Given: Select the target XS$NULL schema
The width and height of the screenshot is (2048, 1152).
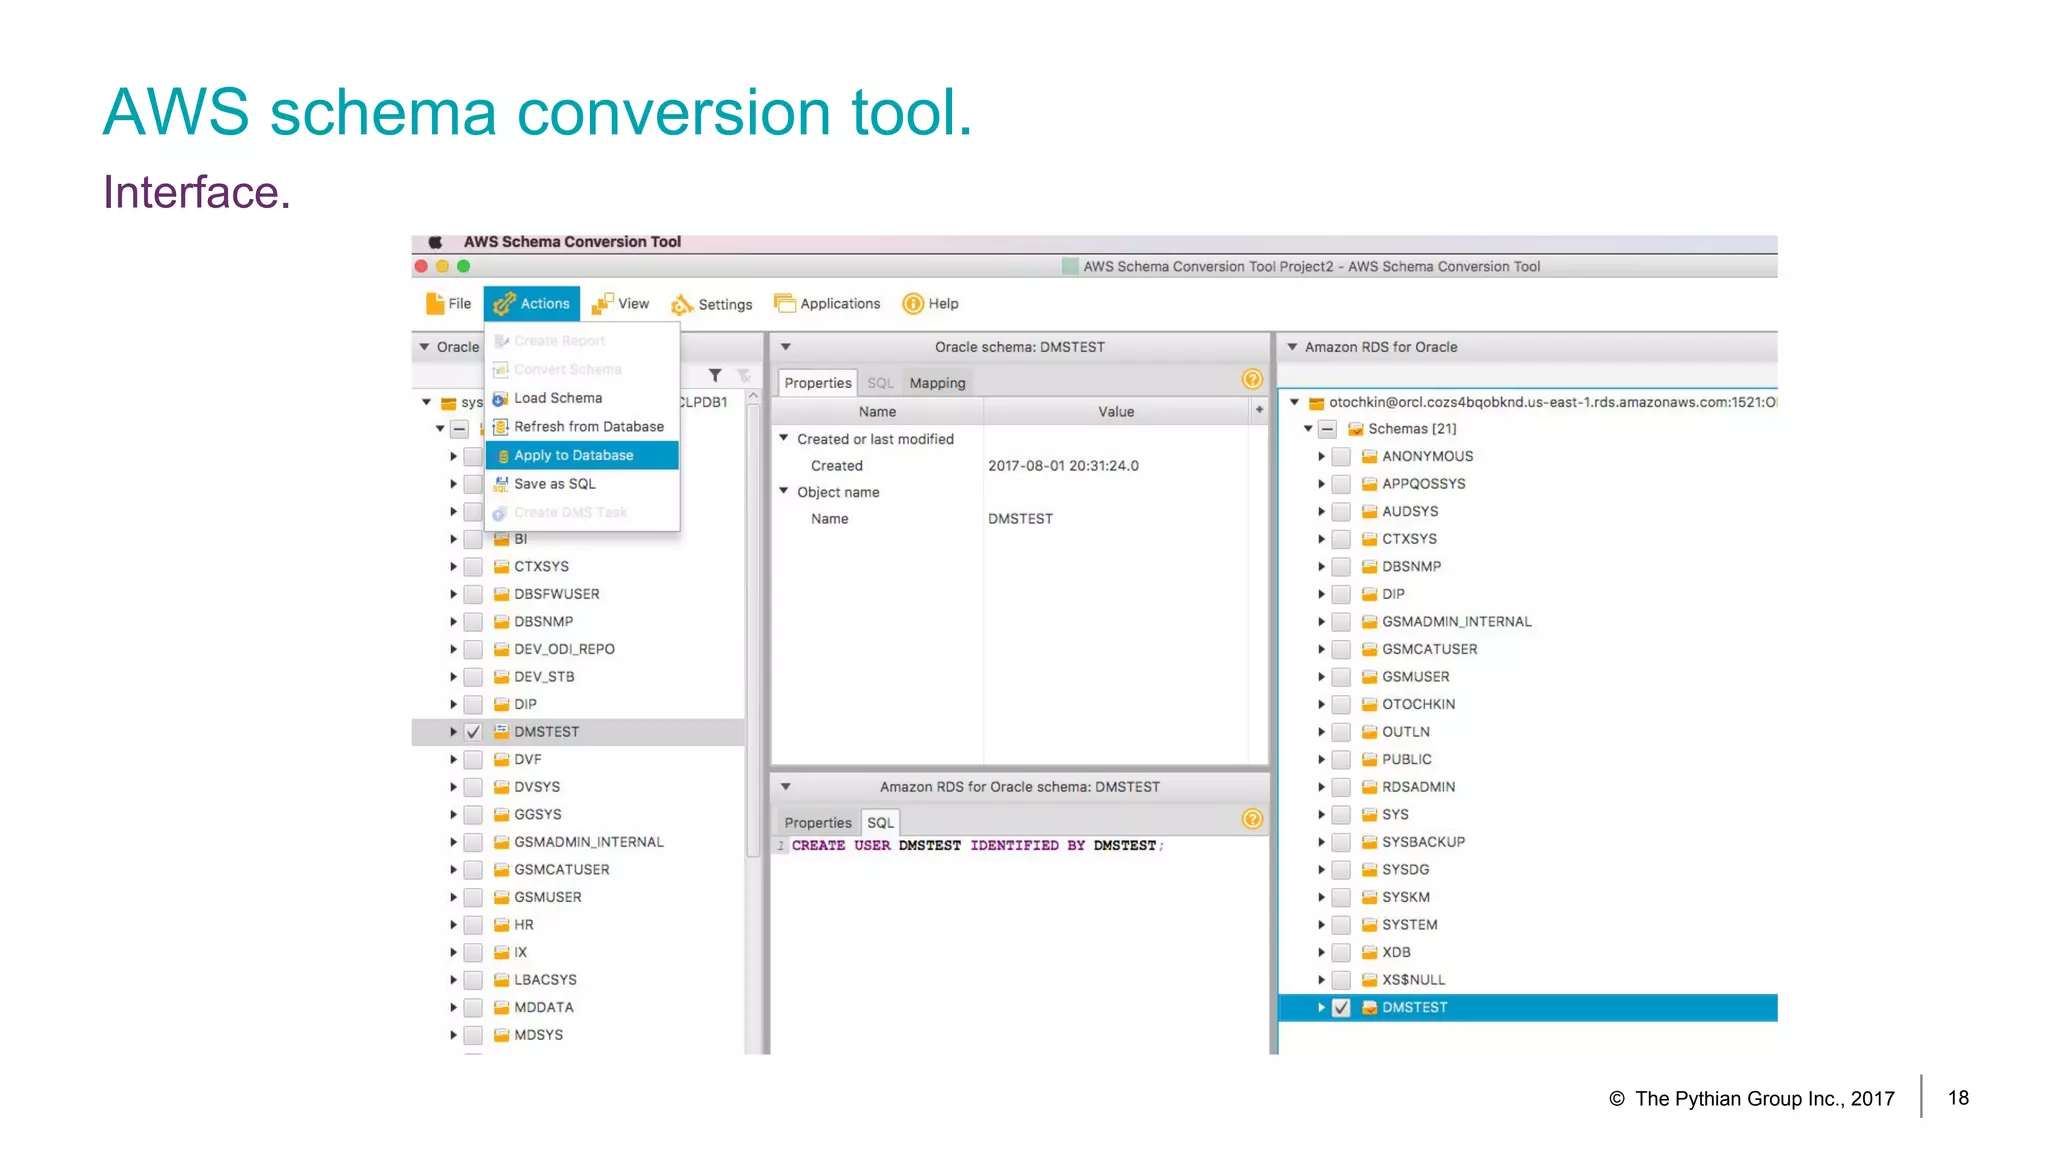Looking at the screenshot, I should tap(1413, 980).
